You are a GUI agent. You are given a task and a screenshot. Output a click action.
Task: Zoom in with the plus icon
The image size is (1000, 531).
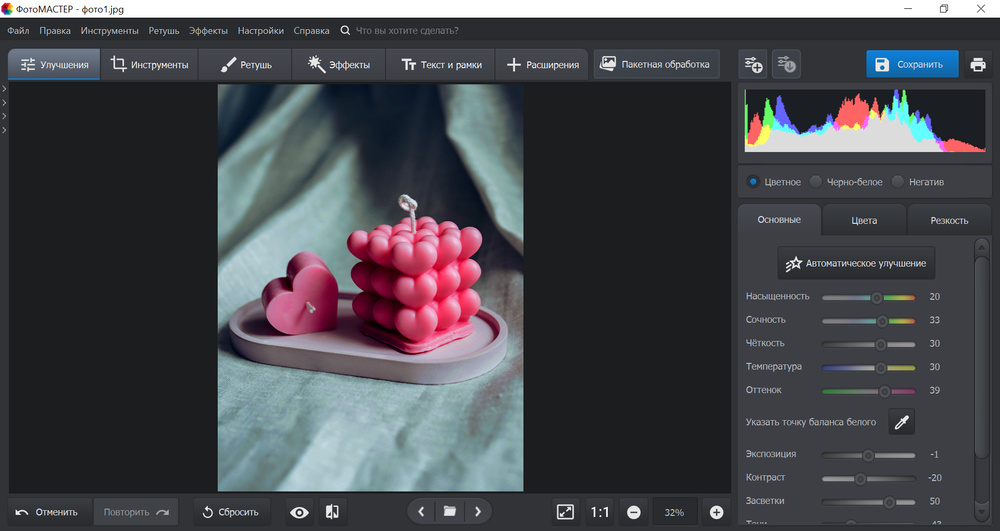coord(716,512)
